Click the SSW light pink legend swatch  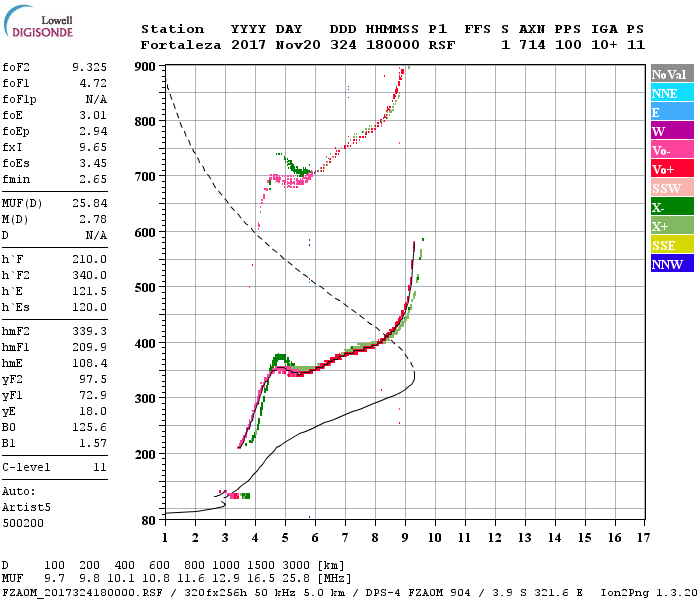coord(672,188)
